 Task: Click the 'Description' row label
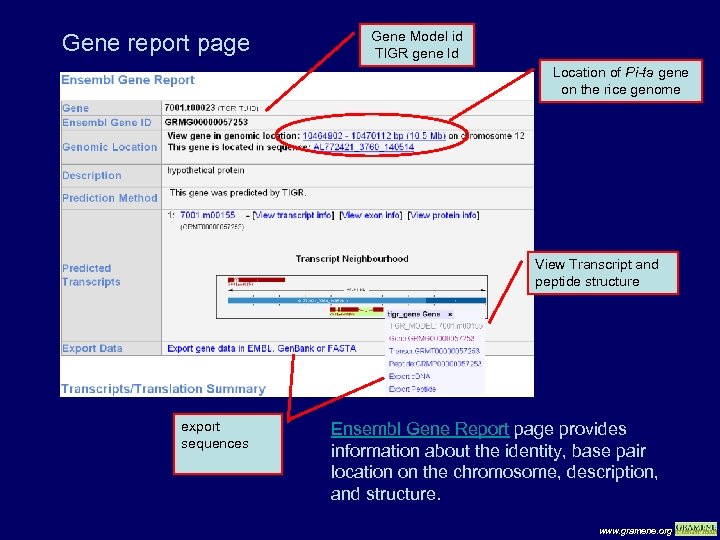(x=92, y=175)
